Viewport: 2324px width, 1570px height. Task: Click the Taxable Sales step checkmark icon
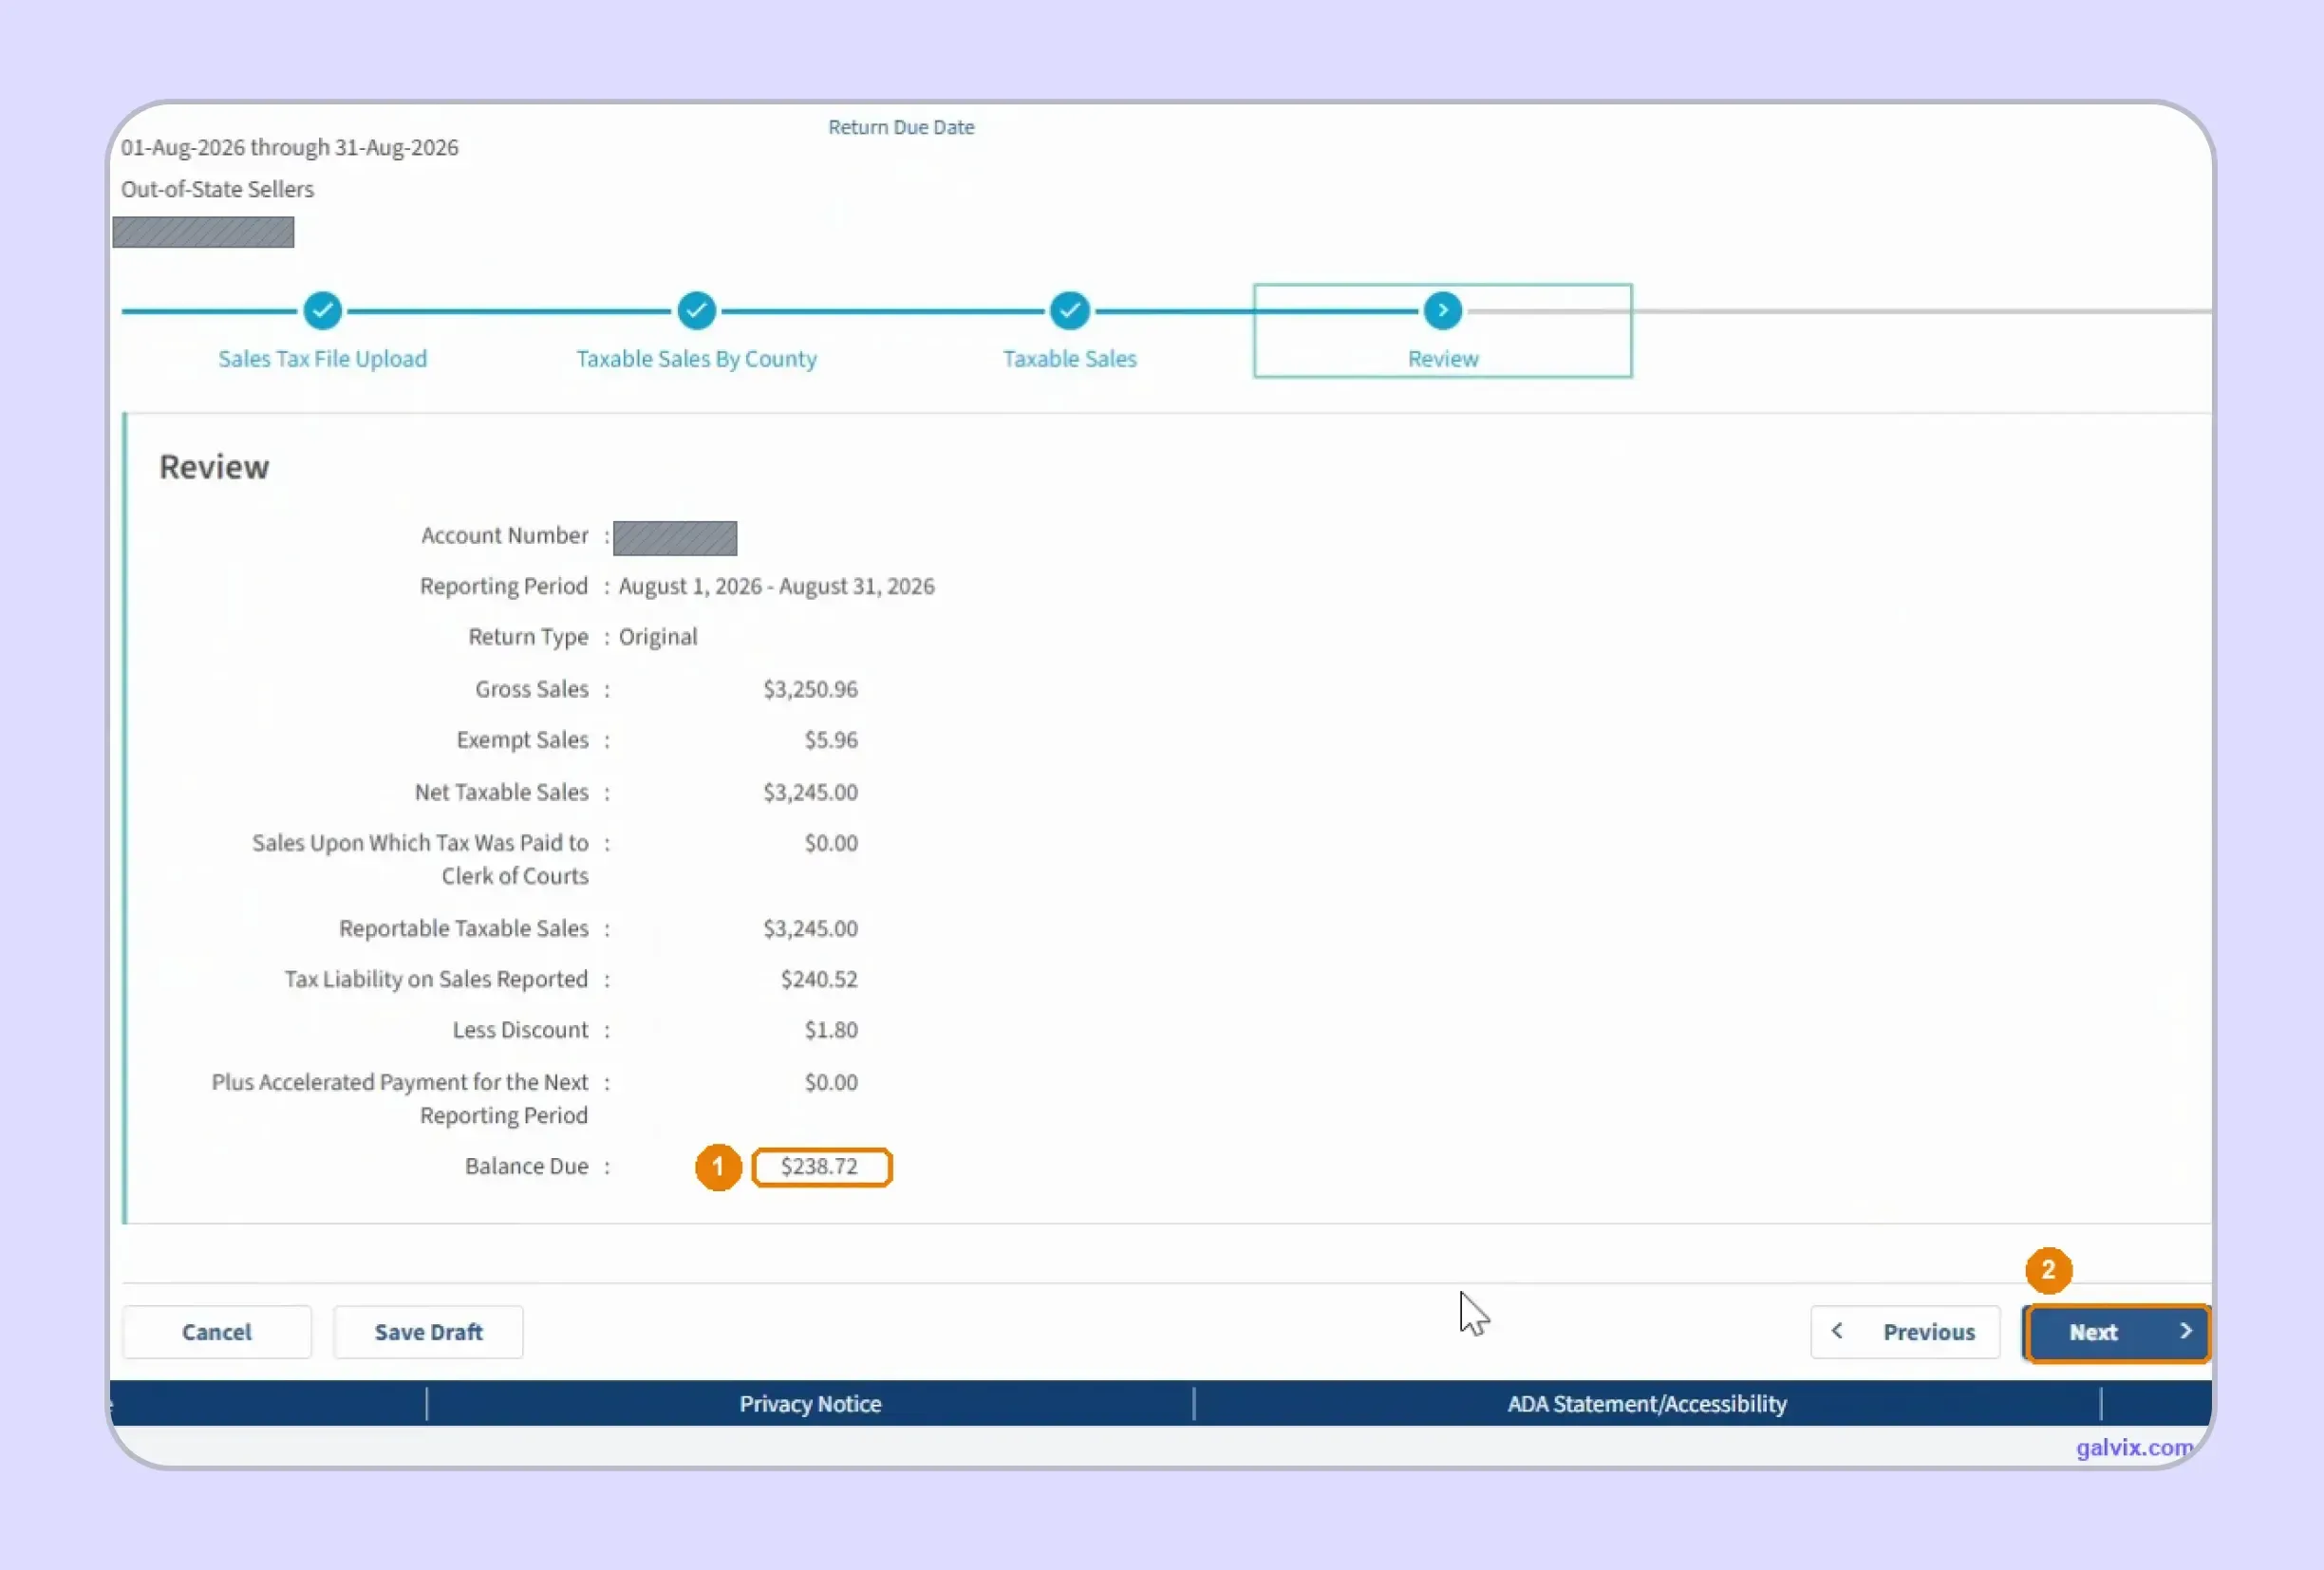(x=1069, y=311)
